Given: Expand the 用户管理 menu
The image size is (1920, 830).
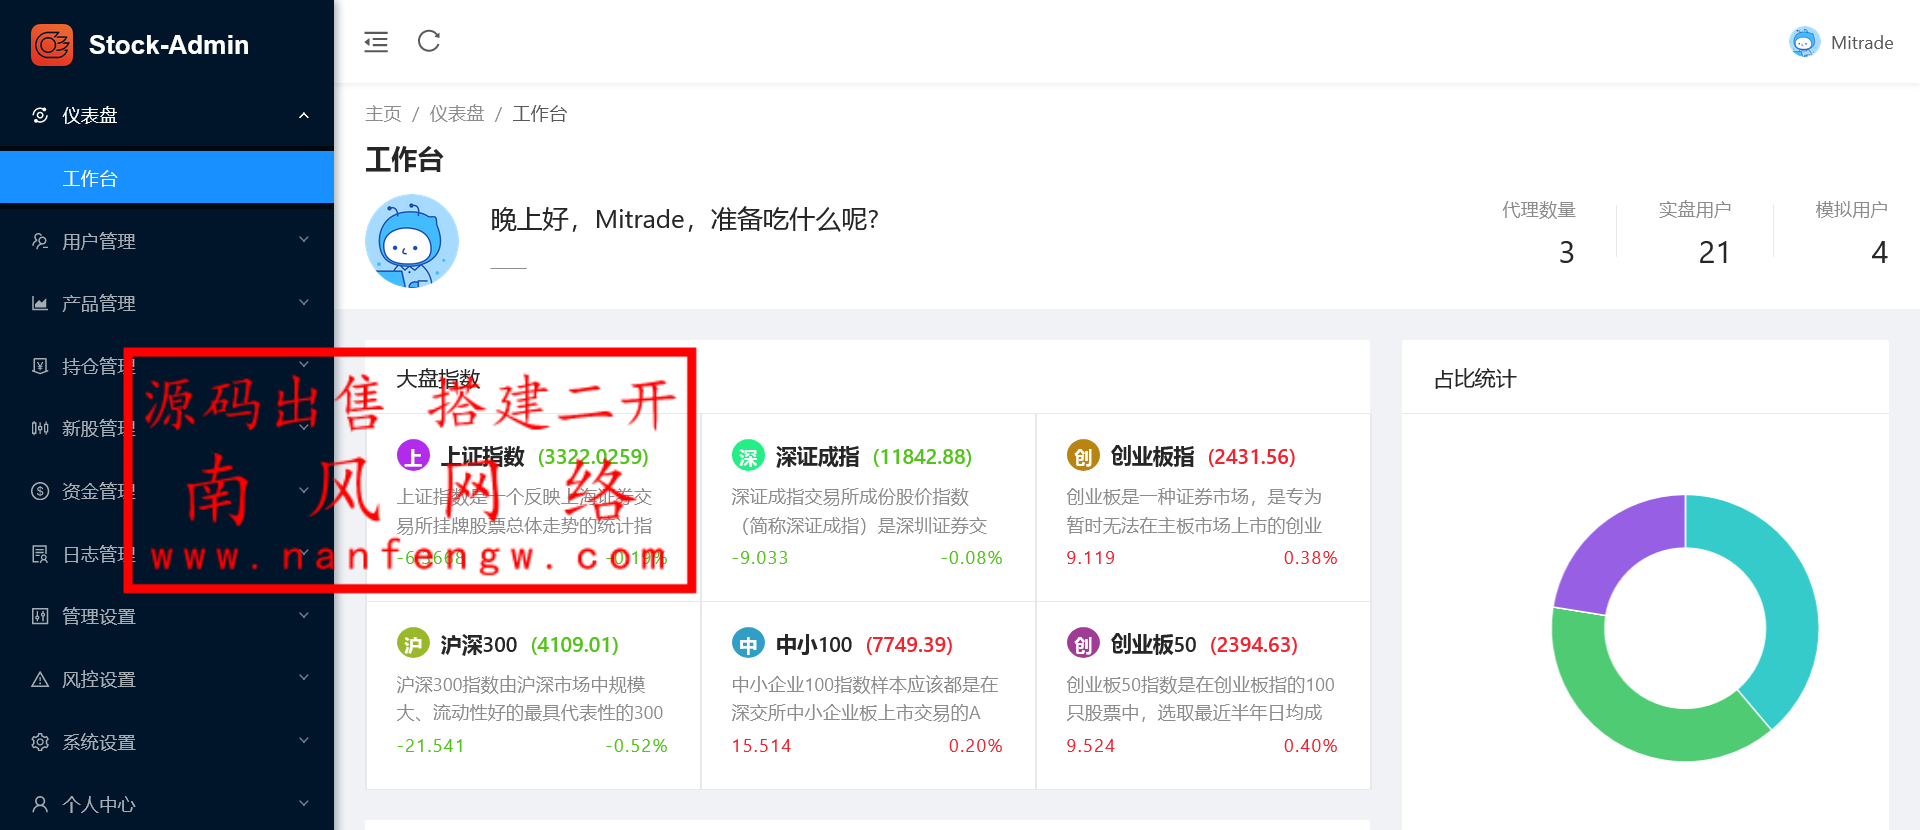Looking at the screenshot, I should pyautogui.click(x=167, y=241).
